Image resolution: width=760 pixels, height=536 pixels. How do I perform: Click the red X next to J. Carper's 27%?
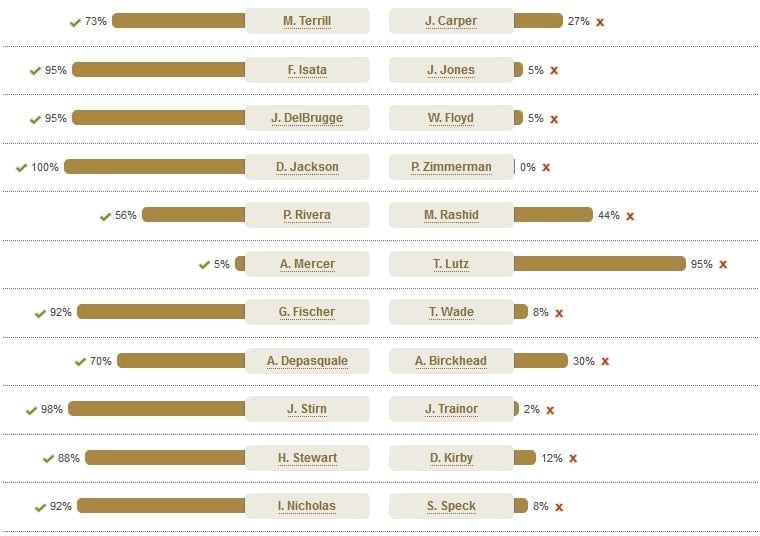click(600, 22)
